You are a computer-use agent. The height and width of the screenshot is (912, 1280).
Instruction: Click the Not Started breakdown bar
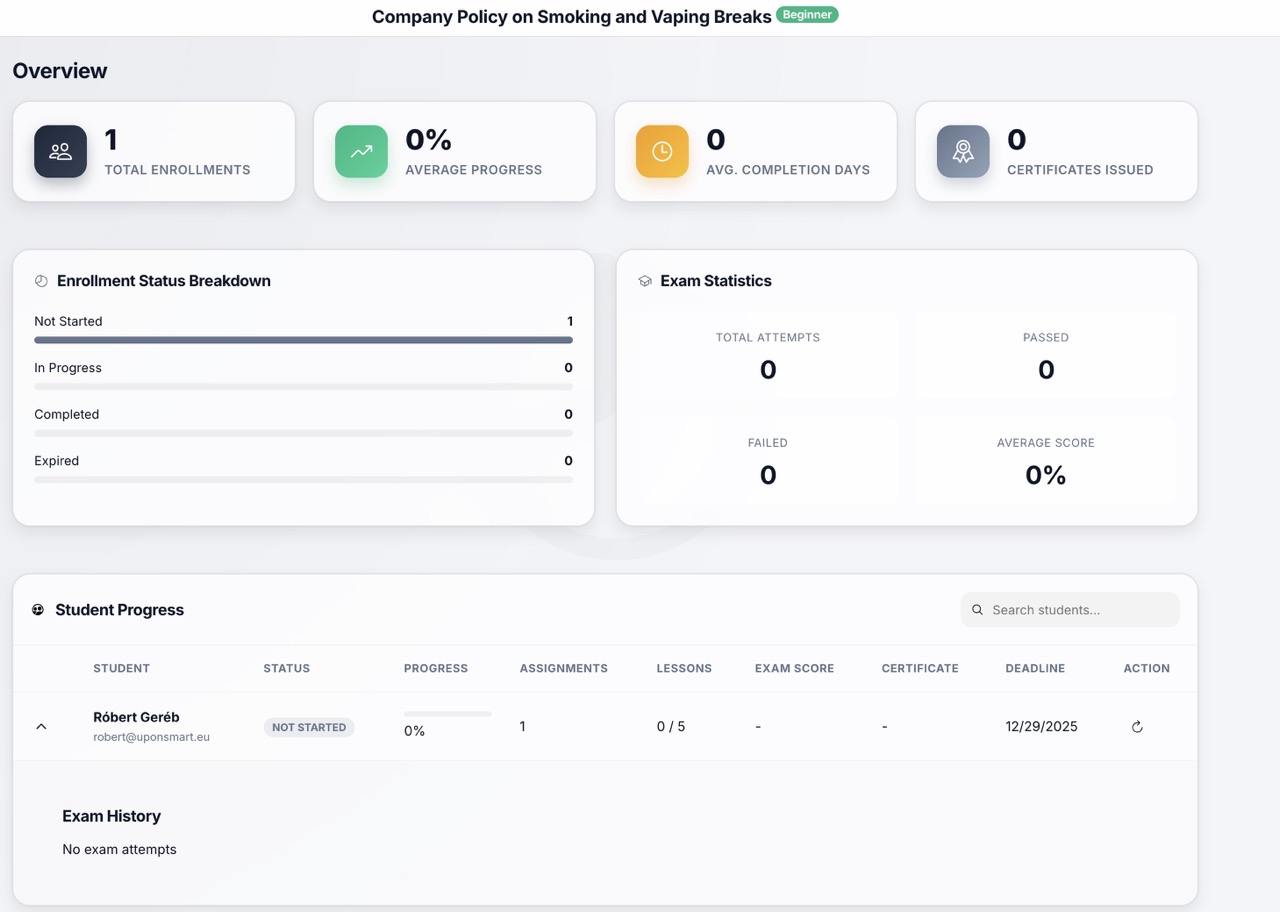pos(304,340)
